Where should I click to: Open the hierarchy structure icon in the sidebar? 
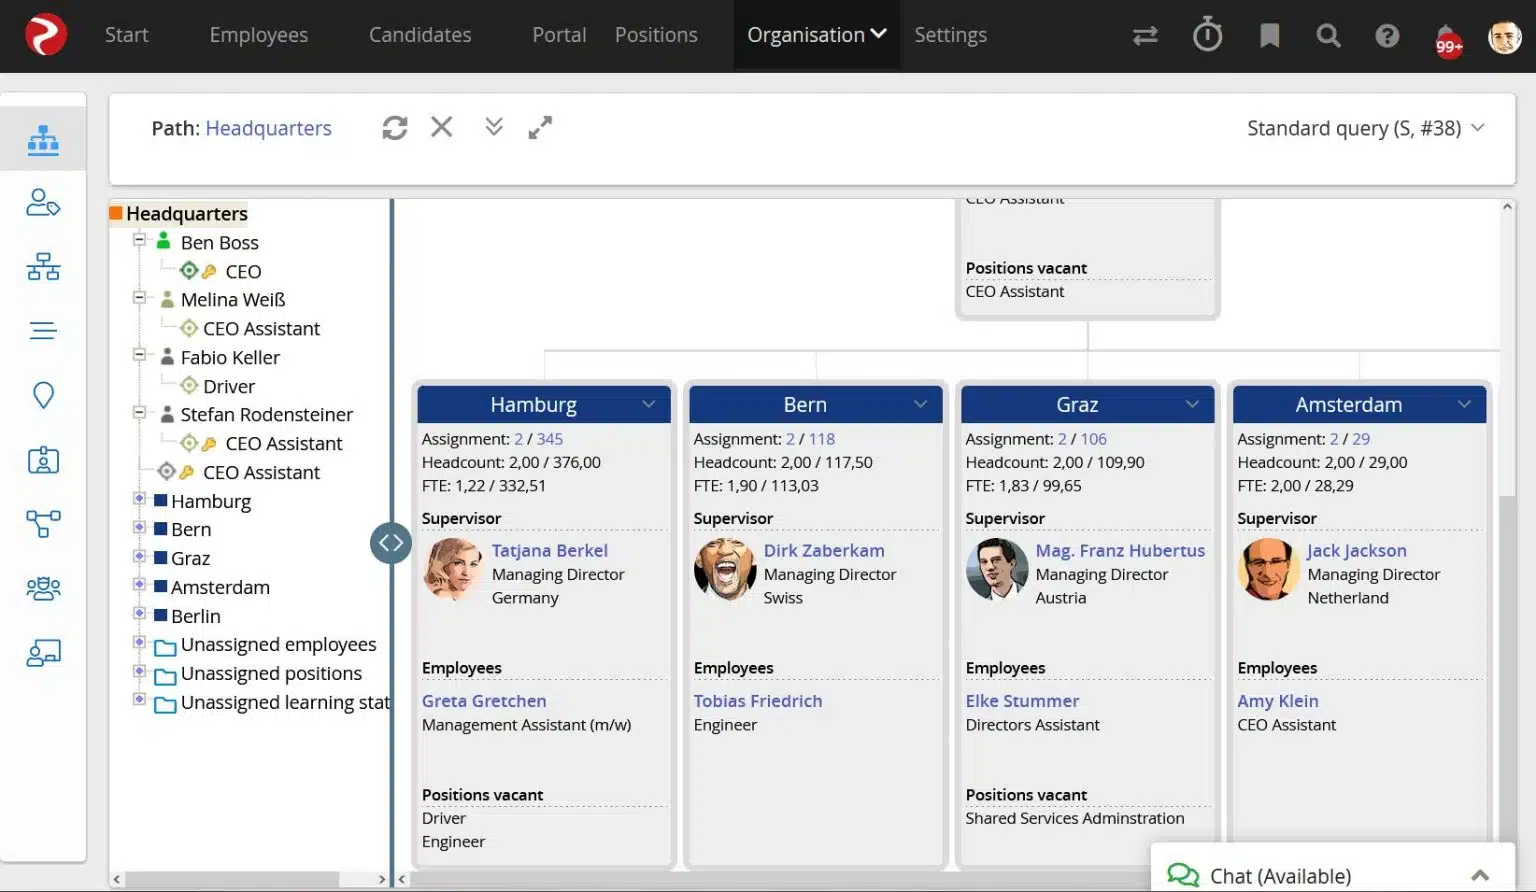[x=43, y=267]
